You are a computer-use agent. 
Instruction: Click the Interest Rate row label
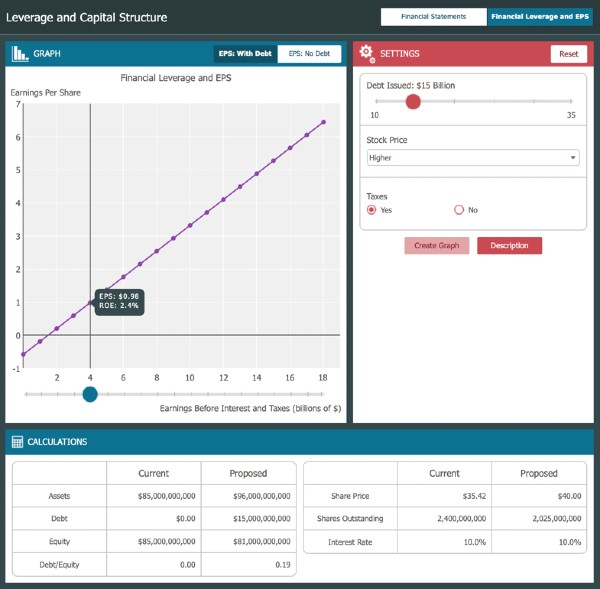click(350, 542)
